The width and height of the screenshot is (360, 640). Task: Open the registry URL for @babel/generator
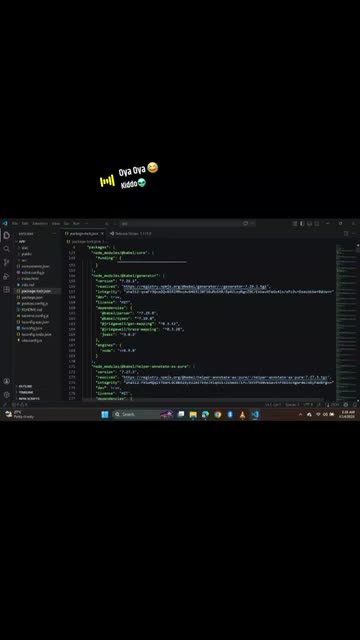coord(196,287)
